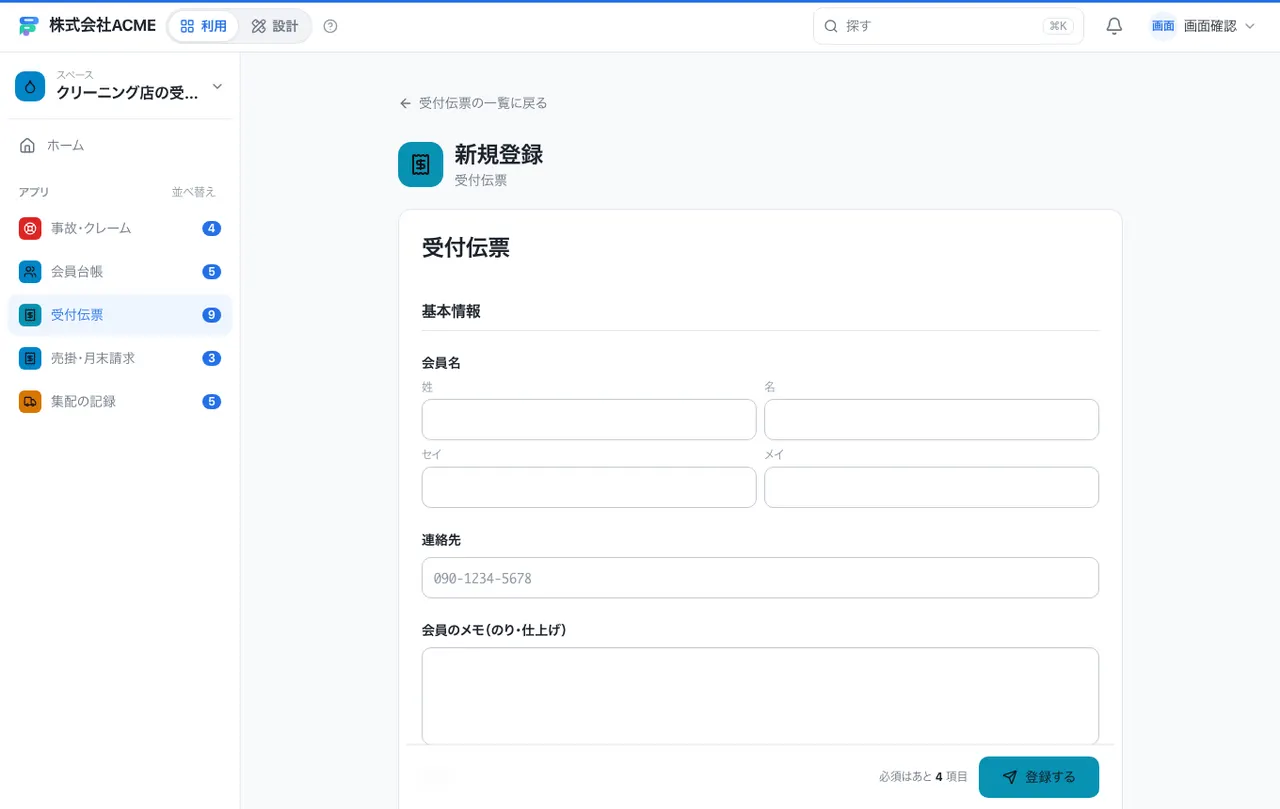Image resolution: width=1280 pixels, height=809 pixels.
Task: Open 集配の記録 in the sidebar
Action: (120, 401)
